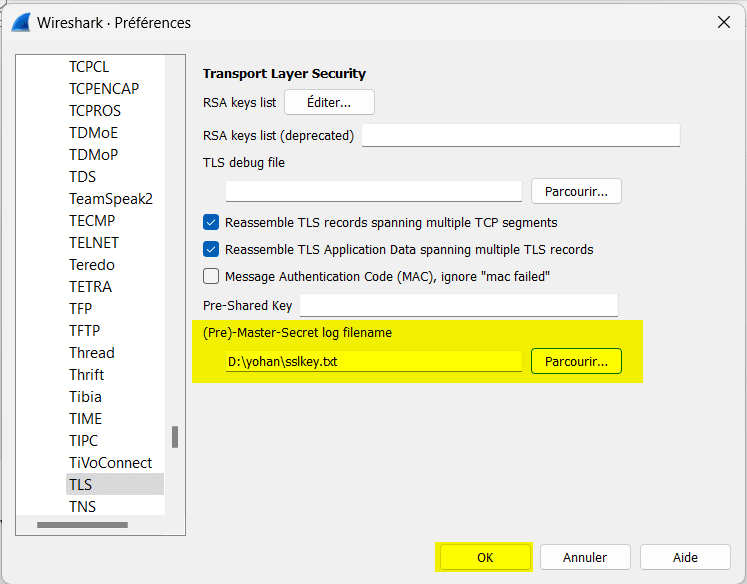Open the TELNET protocol preferences
Viewport: 747px width, 584px height.
pyautogui.click(x=93, y=243)
